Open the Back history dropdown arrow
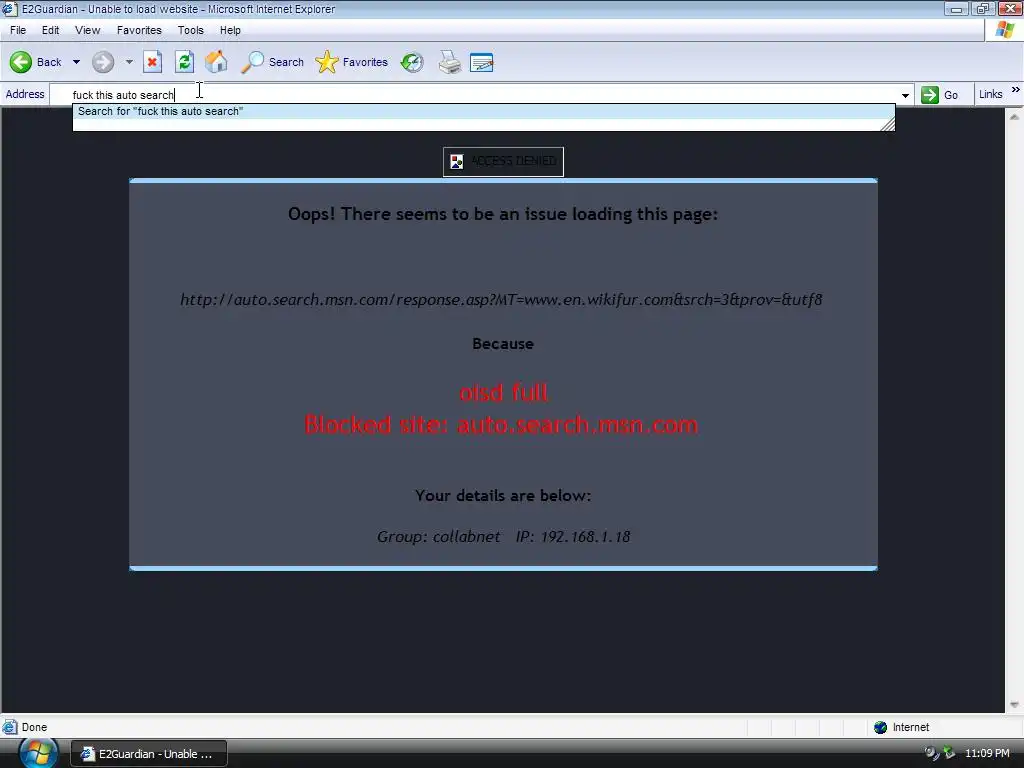The image size is (1024, 768). pyautogui.click(x=76, y=62)
